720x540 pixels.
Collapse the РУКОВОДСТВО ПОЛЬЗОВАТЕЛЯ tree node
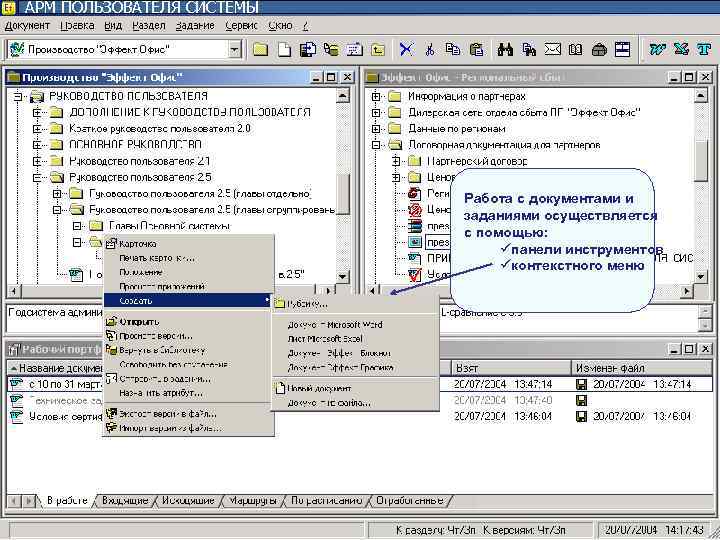[18, 96]
